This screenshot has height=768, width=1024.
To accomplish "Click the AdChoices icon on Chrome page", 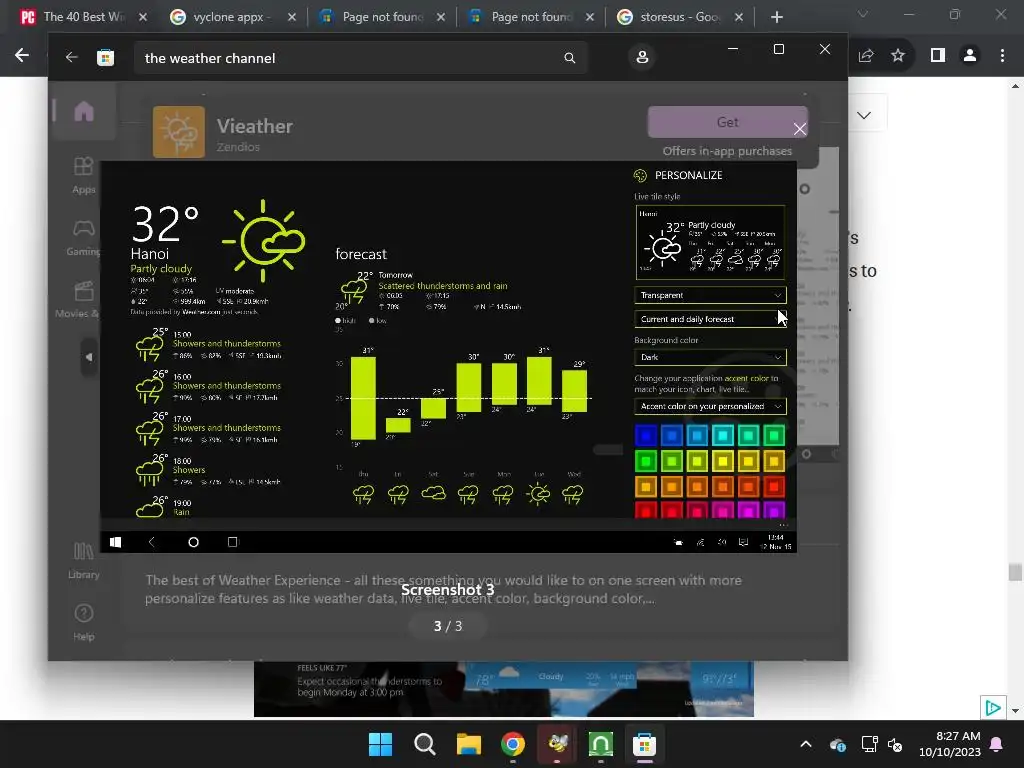I will (x=993, y=707).
